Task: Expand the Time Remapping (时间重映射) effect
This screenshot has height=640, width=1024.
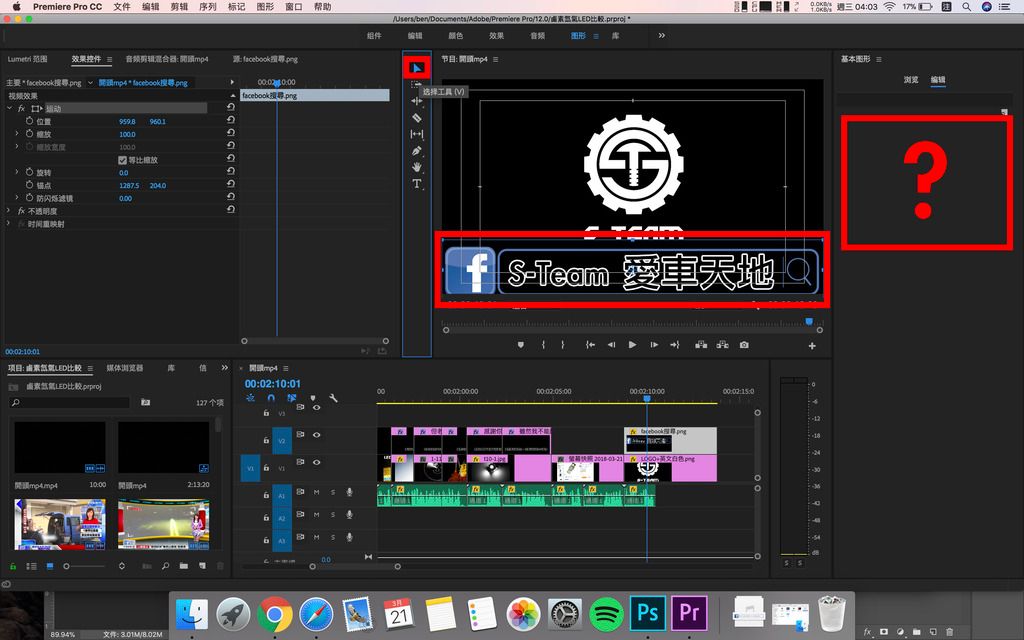Action: pyautogui.click(x=8, y=224)
